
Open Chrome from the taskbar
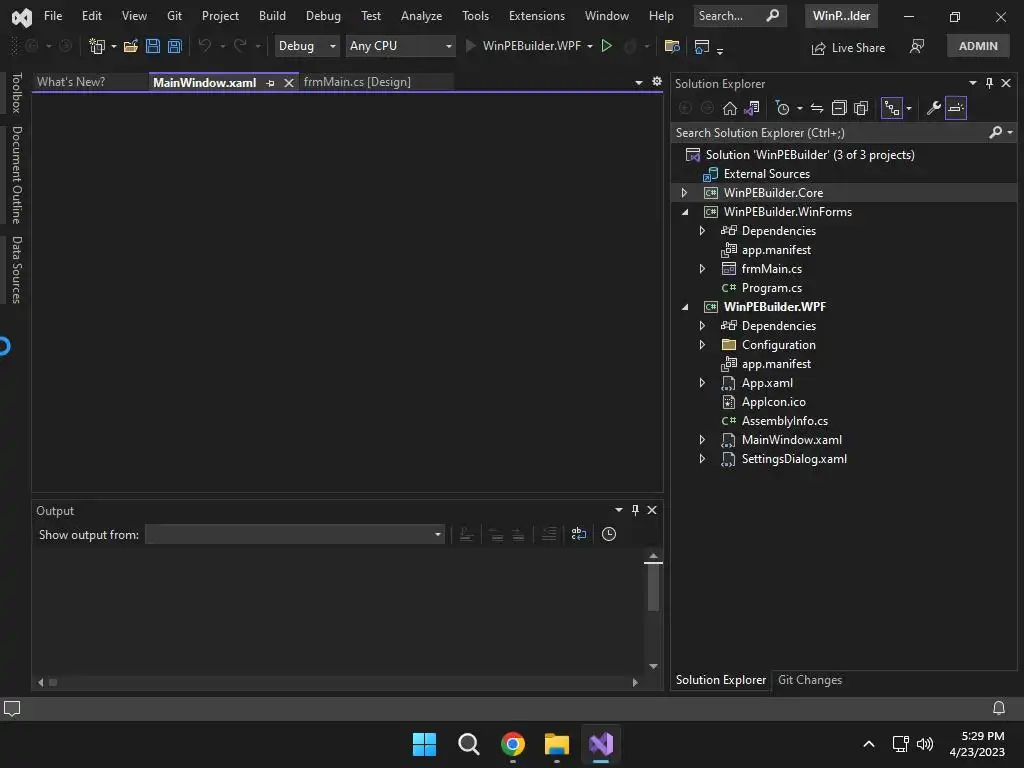[x=513, y=744]
